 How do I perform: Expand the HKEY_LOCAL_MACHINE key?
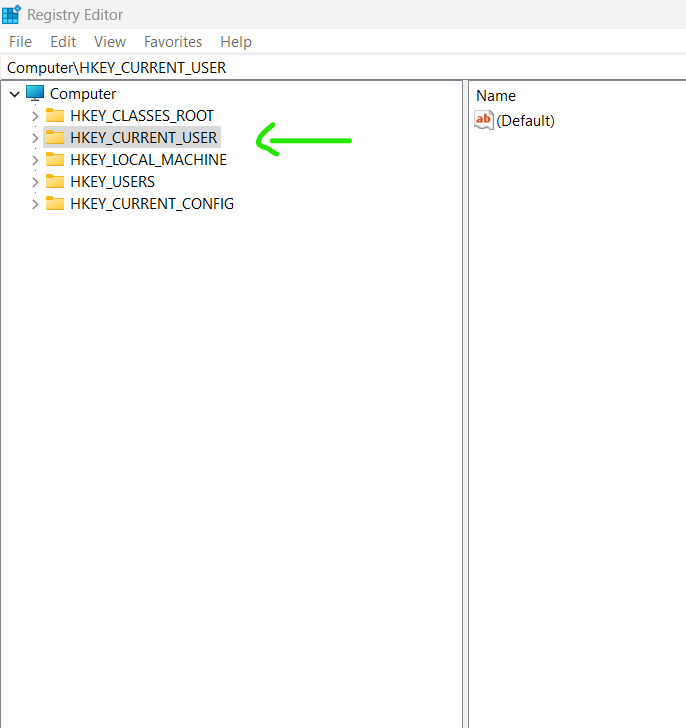35,160
